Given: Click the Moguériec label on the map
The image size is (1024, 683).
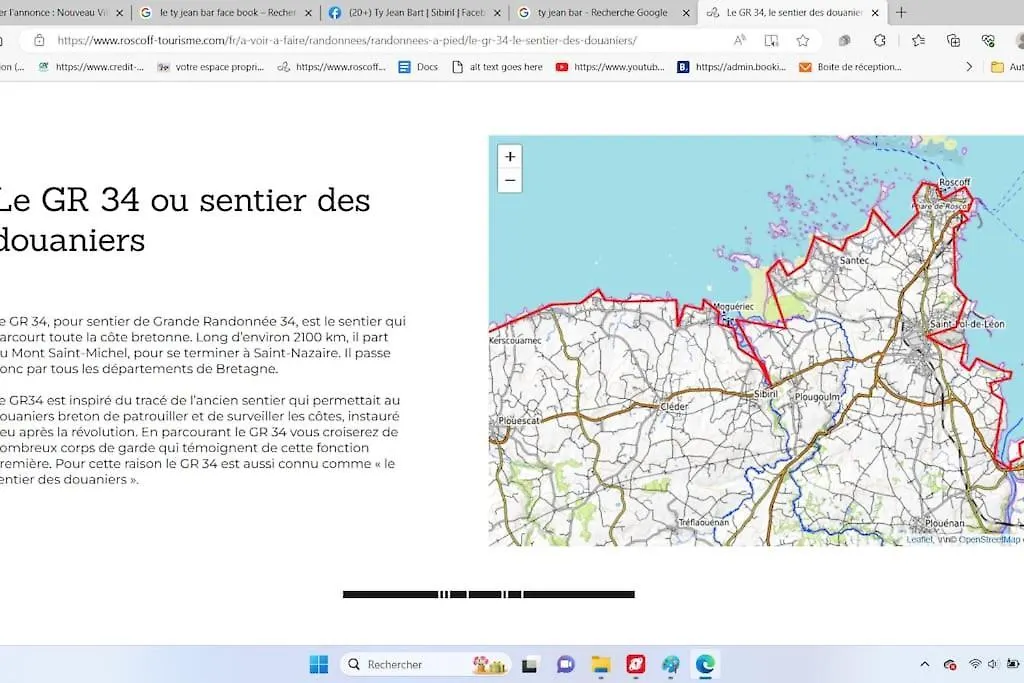Looking at the screenshot, I should 733,306.
